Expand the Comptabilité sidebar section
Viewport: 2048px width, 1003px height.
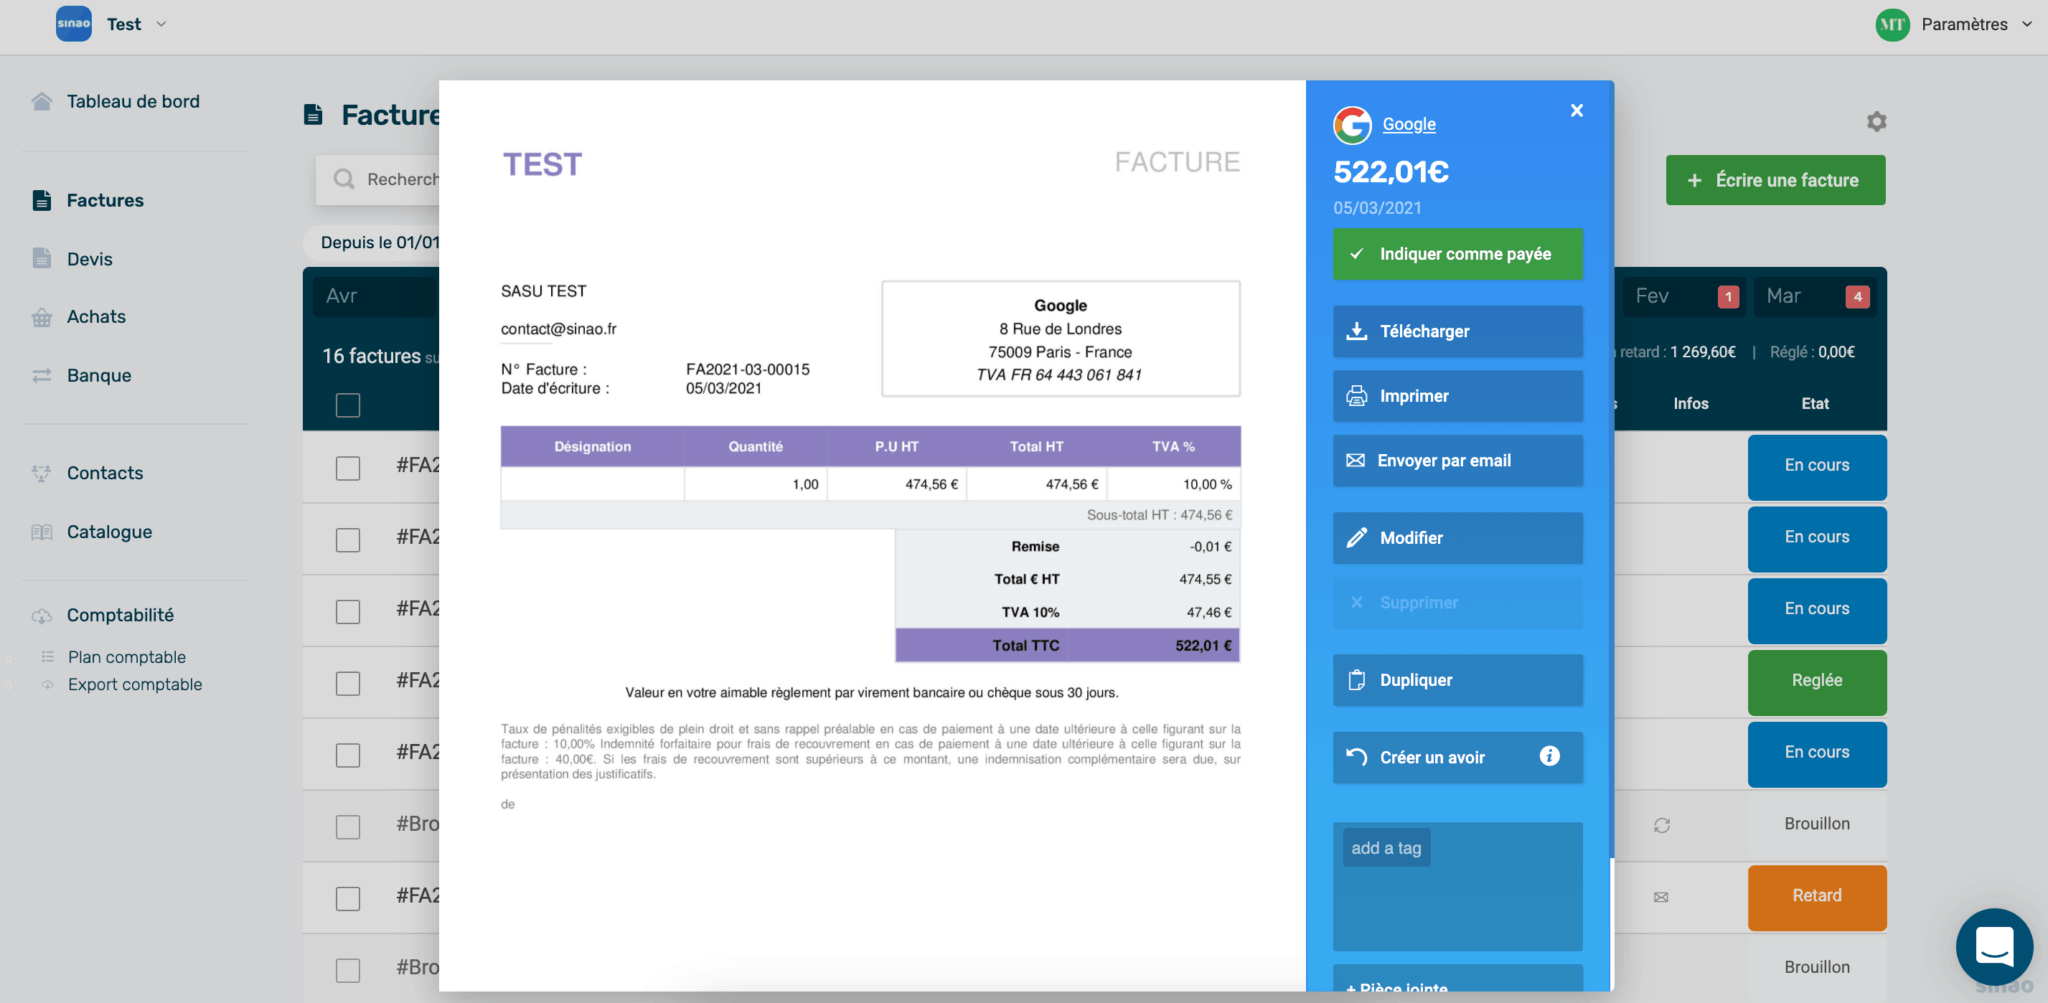tap(120, 615)
